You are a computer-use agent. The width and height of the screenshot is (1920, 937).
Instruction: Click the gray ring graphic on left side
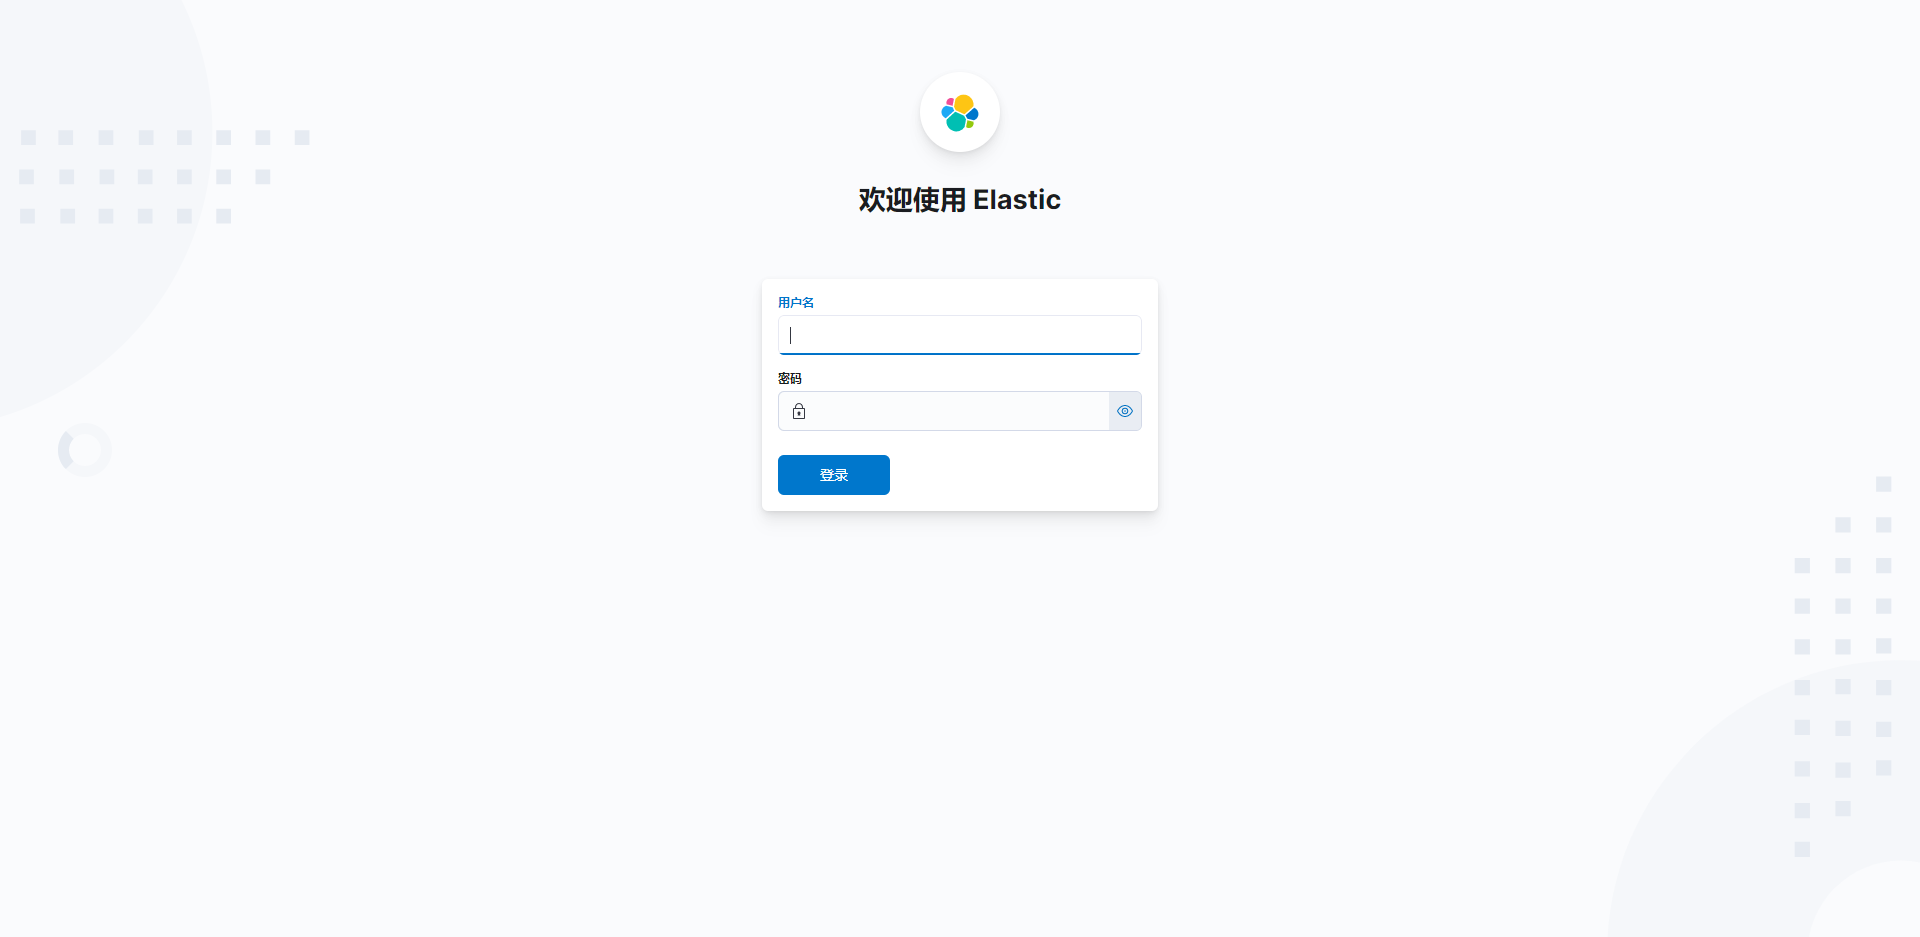point(85,450)
